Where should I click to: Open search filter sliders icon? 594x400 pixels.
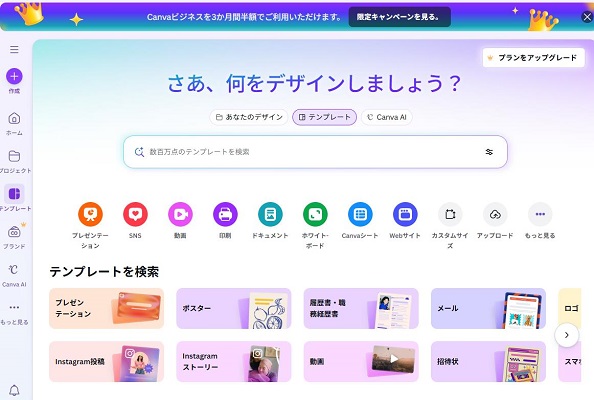pos(489,152)
